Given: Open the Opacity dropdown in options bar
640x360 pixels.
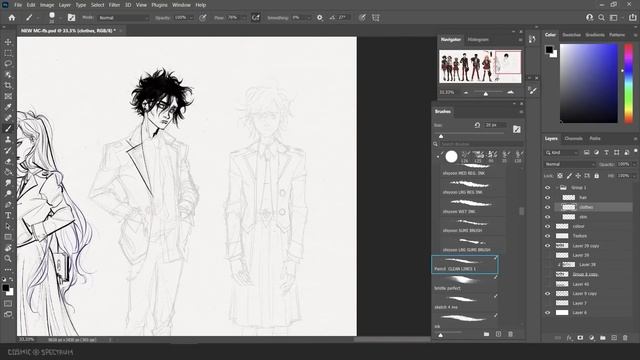Looking at the screenshot, I should pos(191,18).
